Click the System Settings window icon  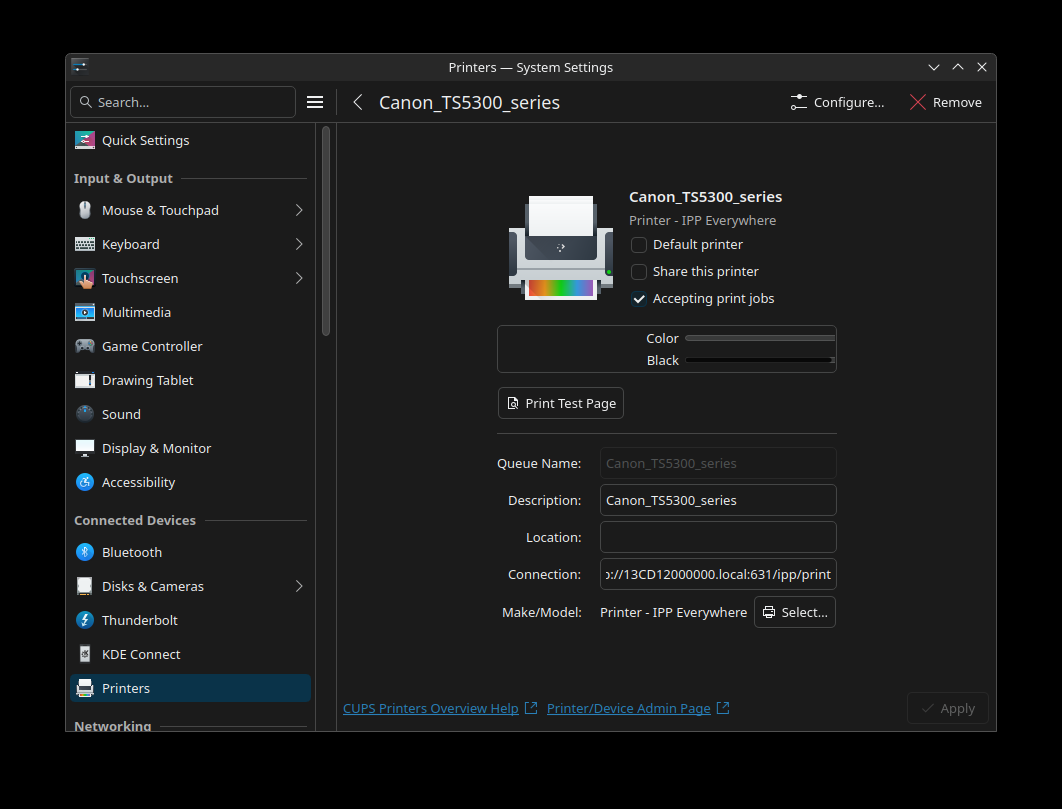click(80, 66)
